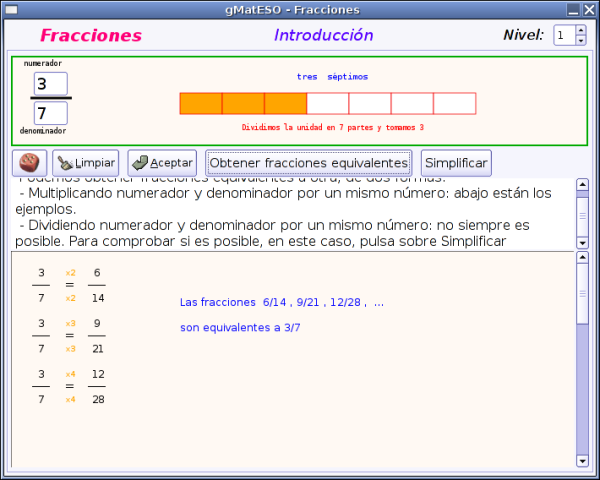Click the last empty fraction bar segment

click(x=455, y=104)
